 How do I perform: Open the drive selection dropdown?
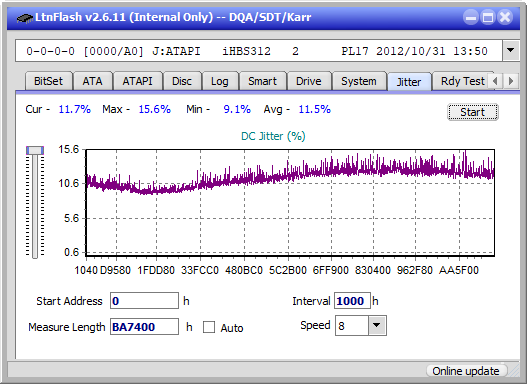point(511,51)
